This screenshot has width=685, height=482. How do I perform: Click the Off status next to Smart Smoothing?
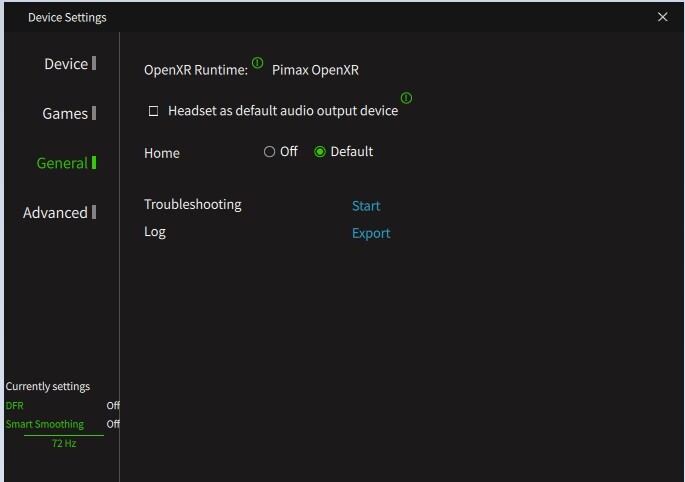[x=113, y=424]
